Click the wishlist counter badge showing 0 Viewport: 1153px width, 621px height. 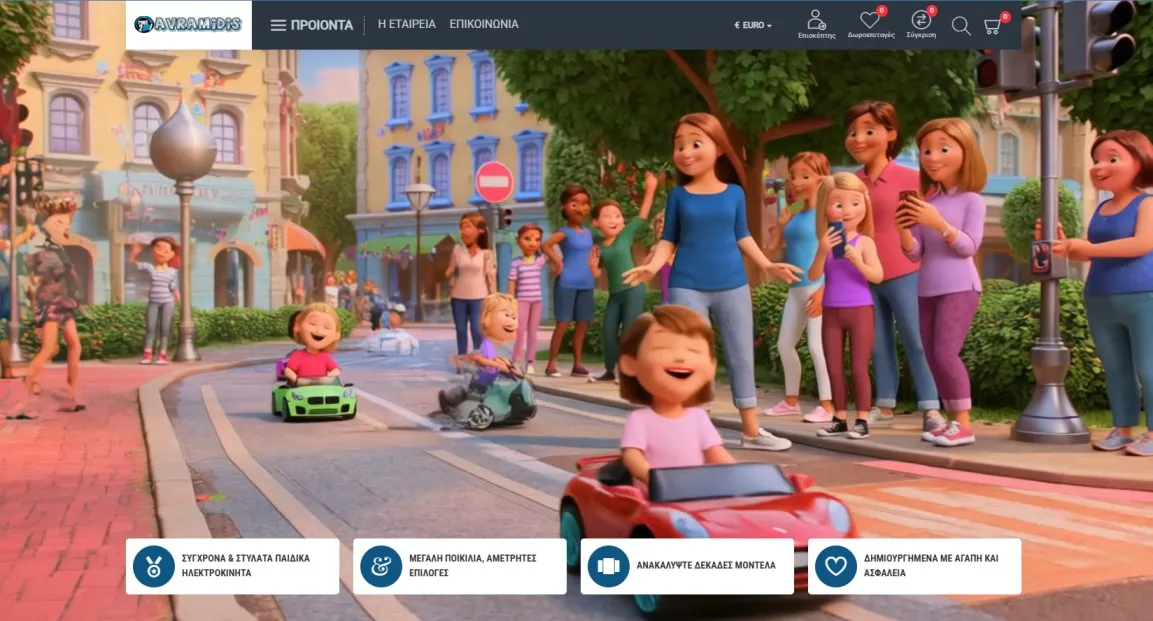pos(880,9)
